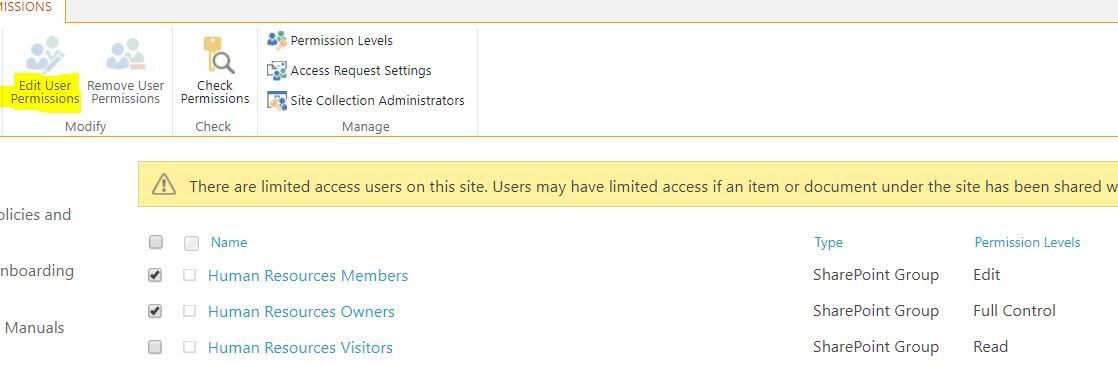Sort by the Name column header
This screenshot has height=365, width=1118.
click(x=229, y=242)
